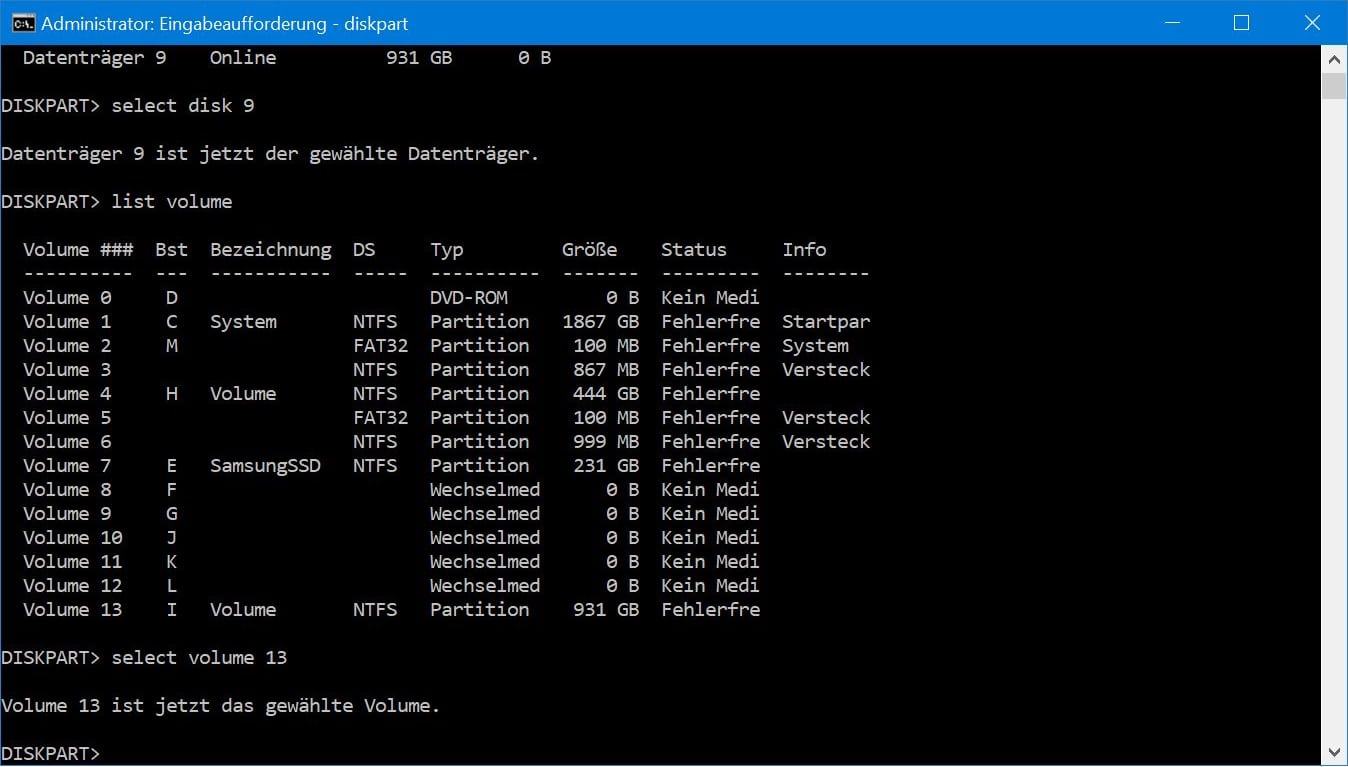Click the 'select volume 13' command text
The height and width of the screenshot is (767, 1348).
tap(199, 657)
